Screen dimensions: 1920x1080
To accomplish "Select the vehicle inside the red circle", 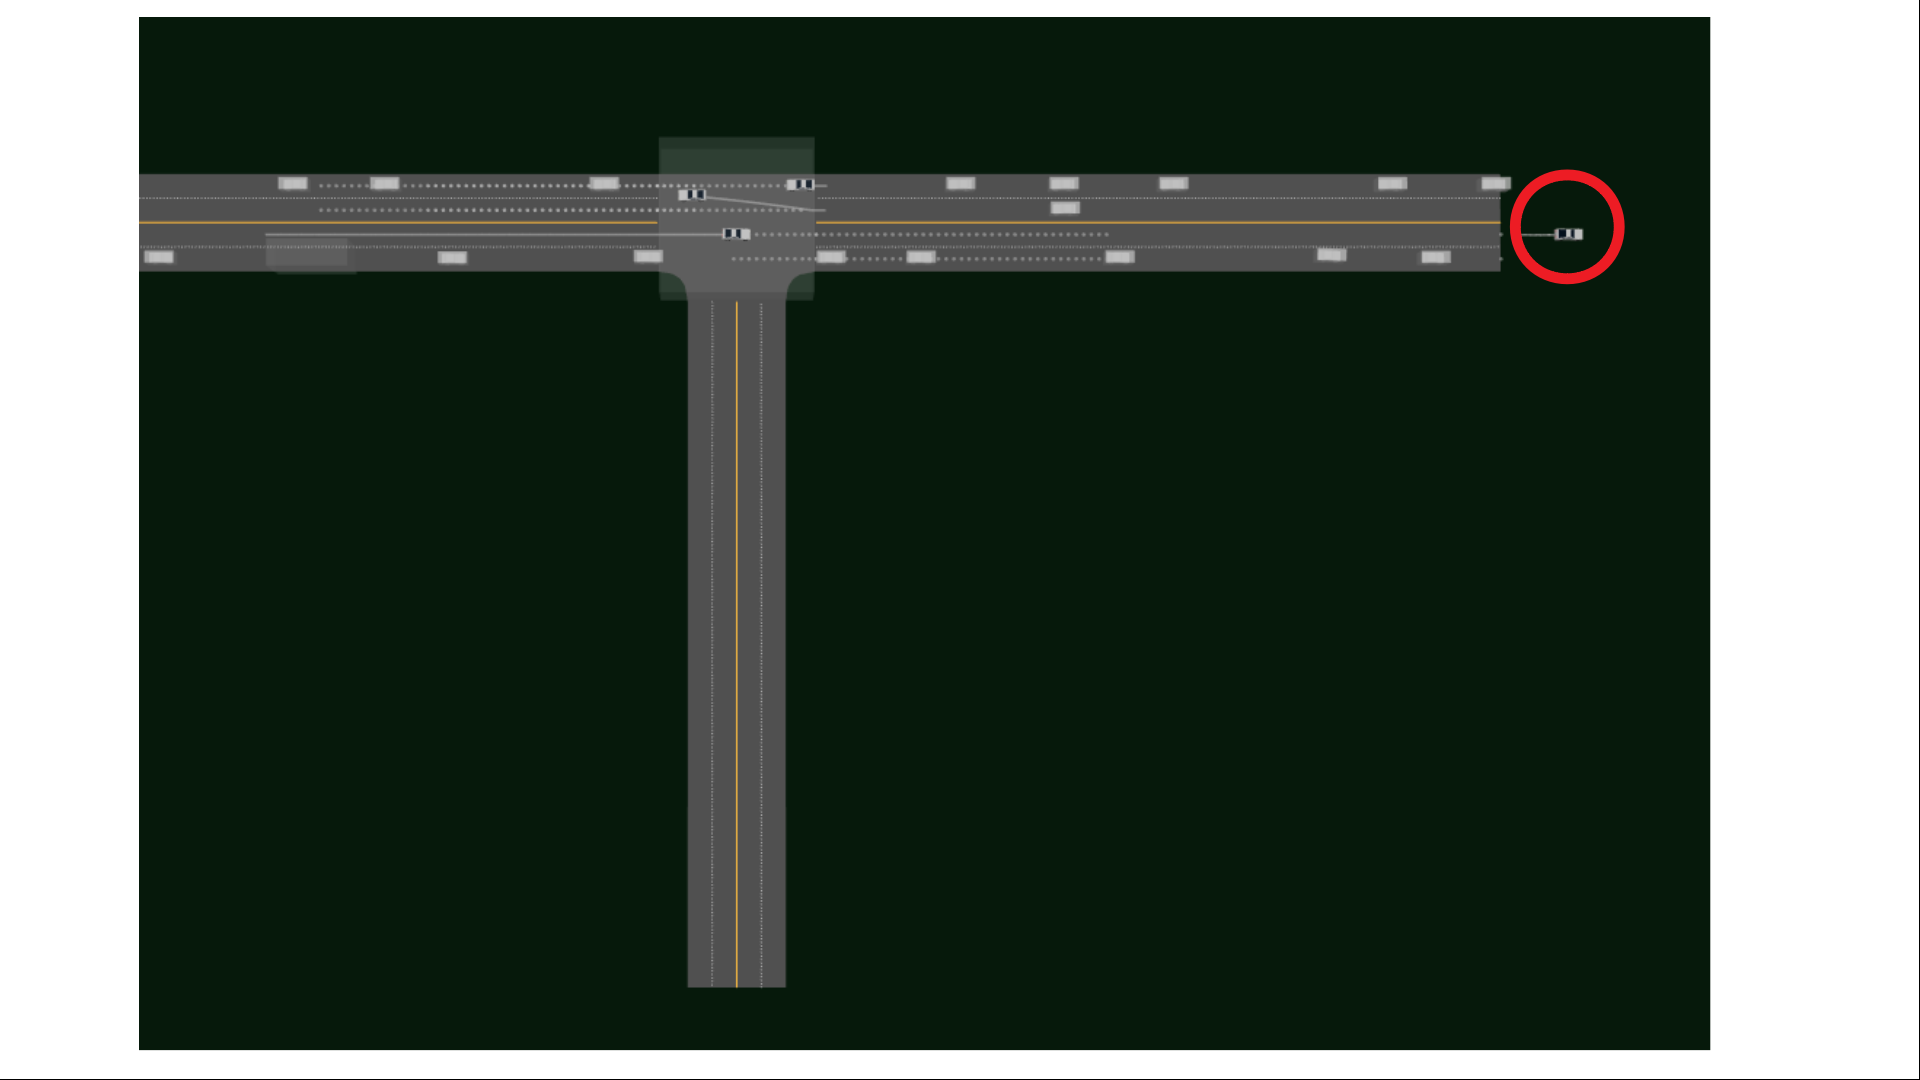I will click(1566, 233).
